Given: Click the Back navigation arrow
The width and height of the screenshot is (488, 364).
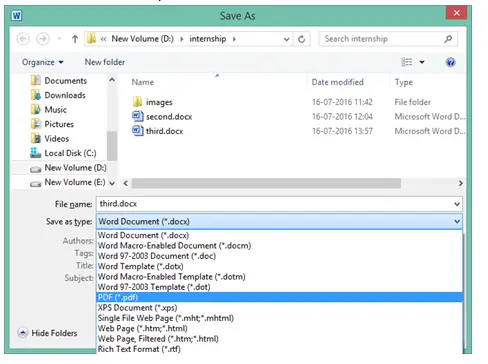Looking at the screenshot, I should 23,39.
